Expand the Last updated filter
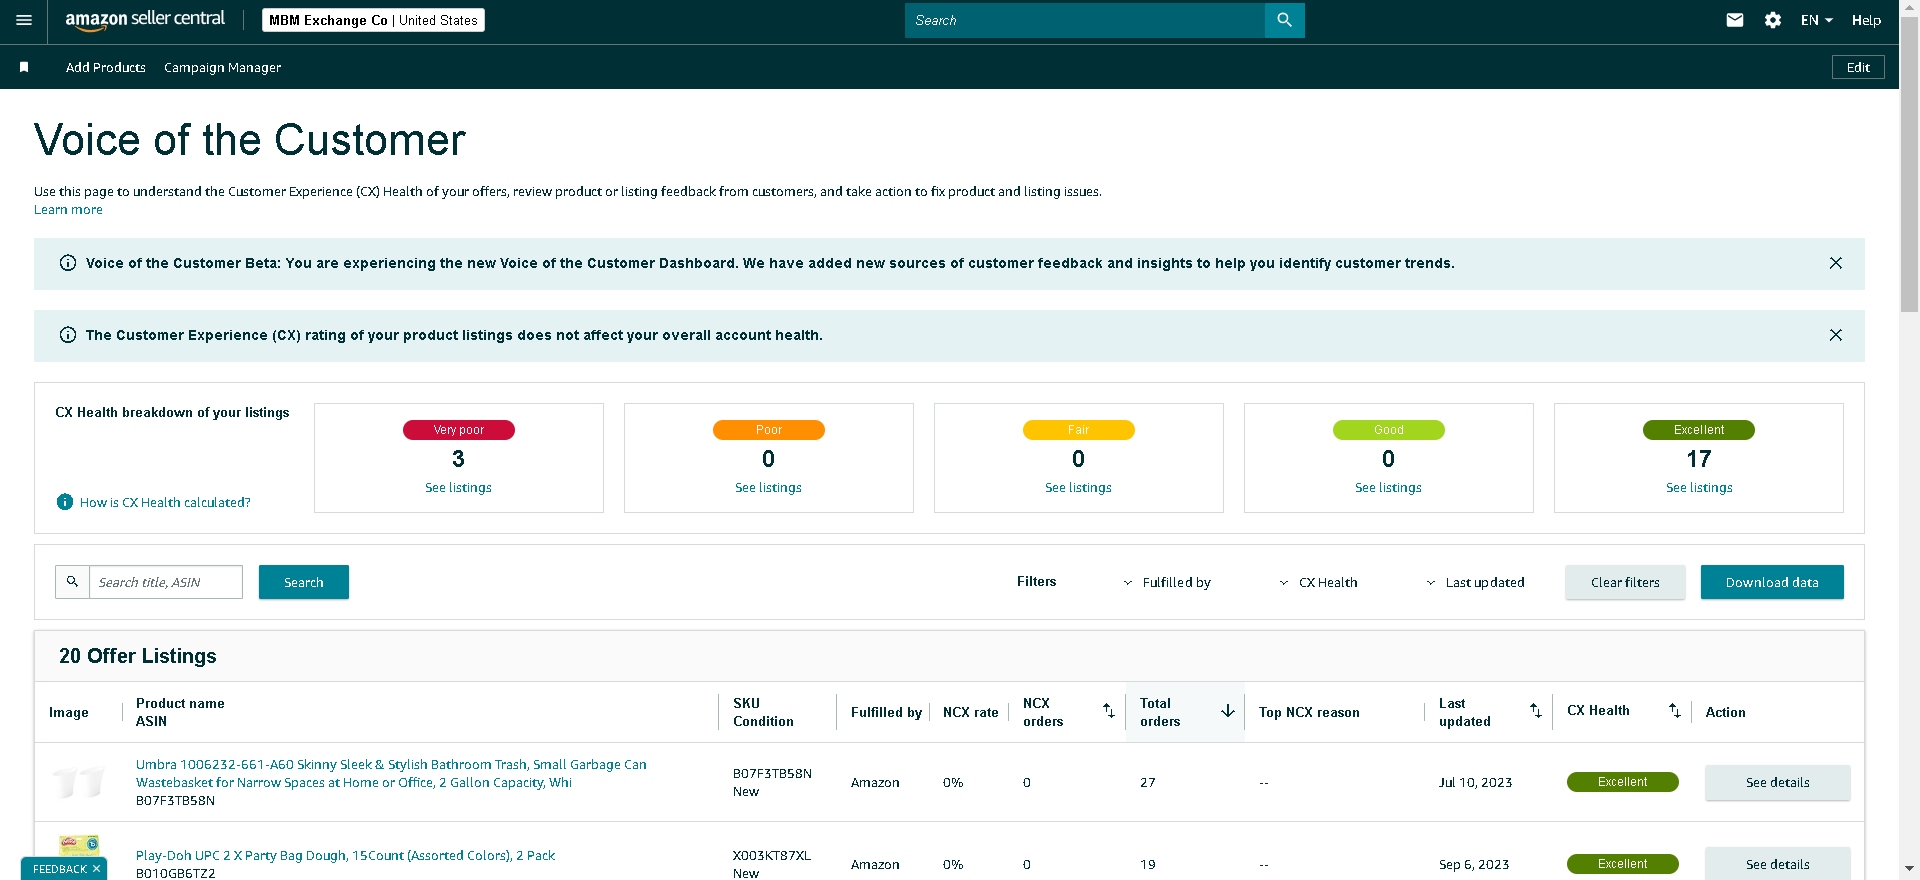Image resolution: width=1920 pixels, height=880 pixels. tap(1476, 582)
